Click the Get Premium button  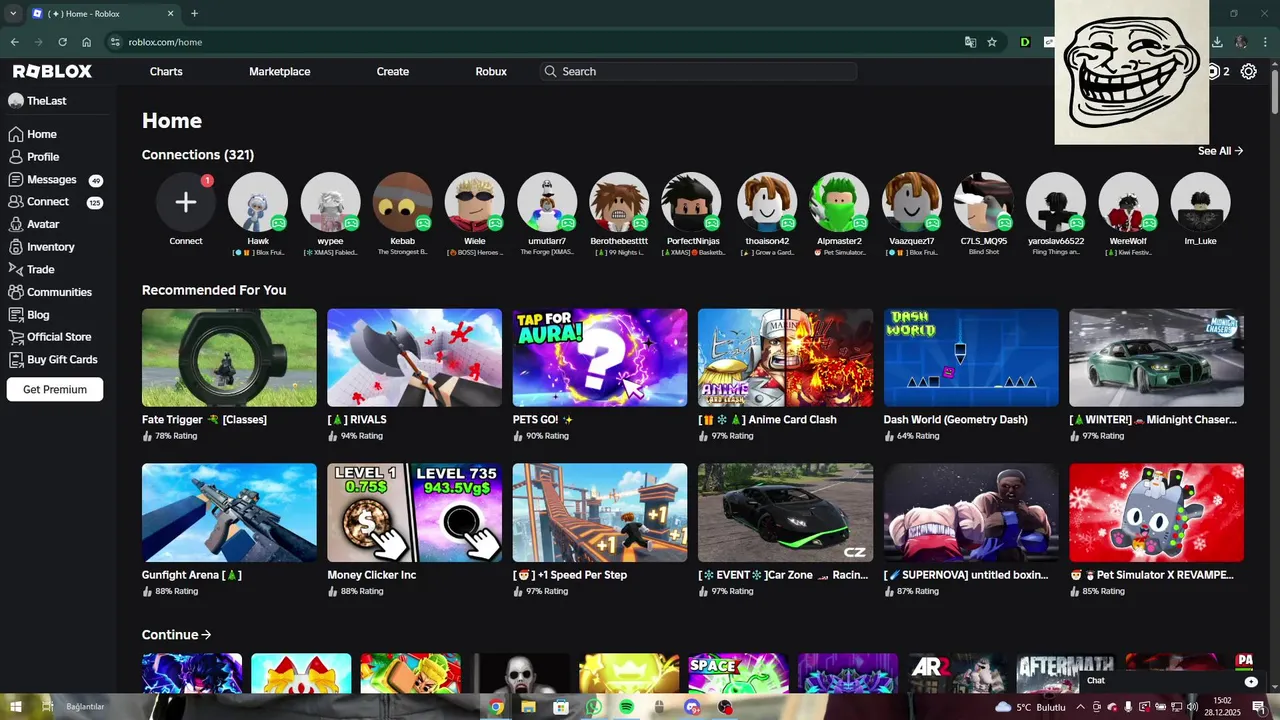[x=55, y=390]
